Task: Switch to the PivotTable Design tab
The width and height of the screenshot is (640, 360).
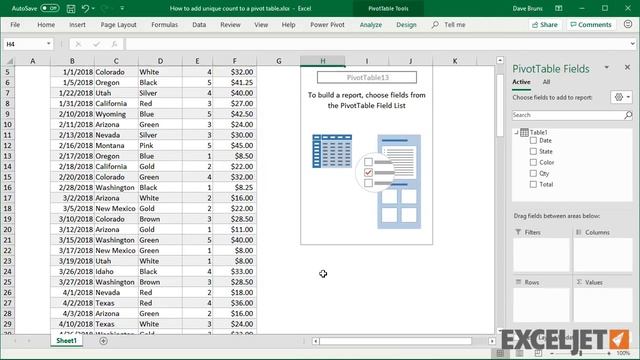Action: pyautogui.click(x=406, y=24)
